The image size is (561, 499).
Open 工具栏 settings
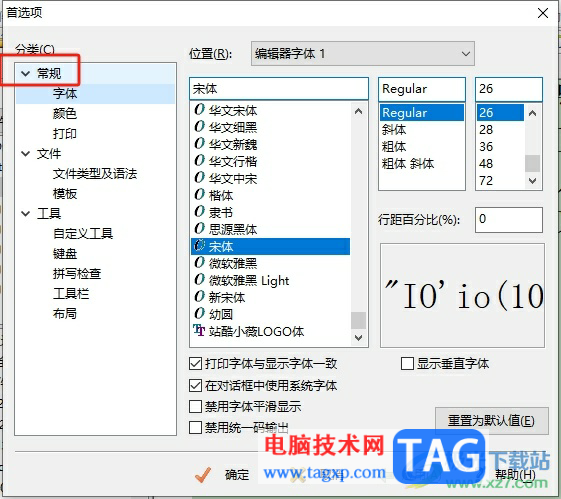point(71,294)
